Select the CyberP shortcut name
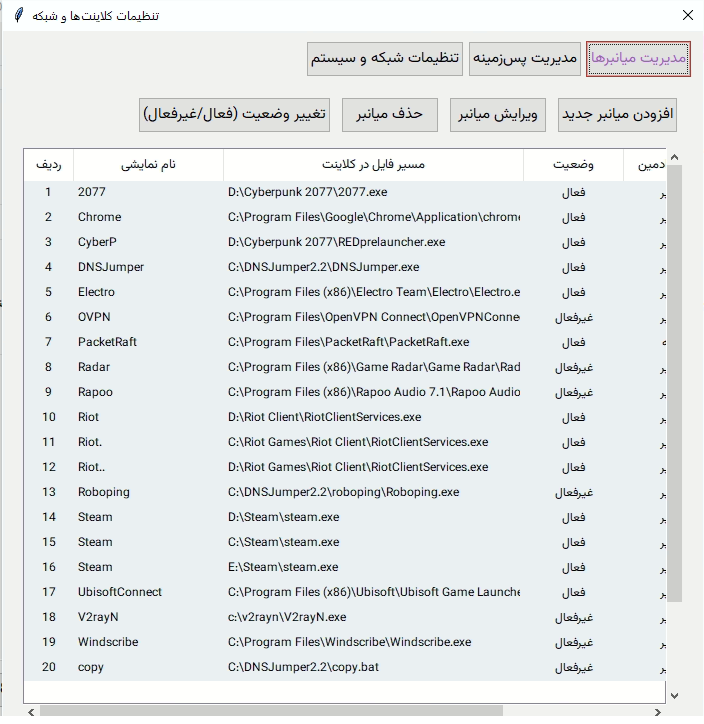The height and width of the screenshot is (724, 704). [x=97, y=242]
